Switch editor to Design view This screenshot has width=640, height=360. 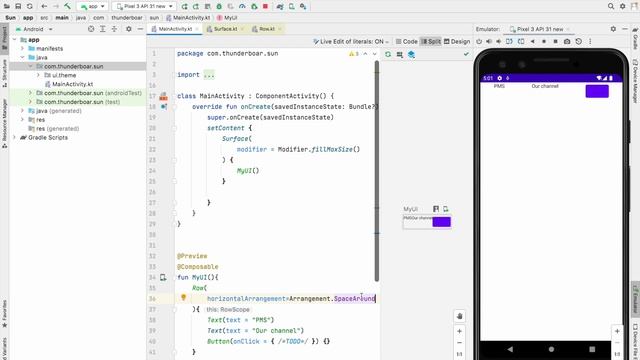coord(457,42)
